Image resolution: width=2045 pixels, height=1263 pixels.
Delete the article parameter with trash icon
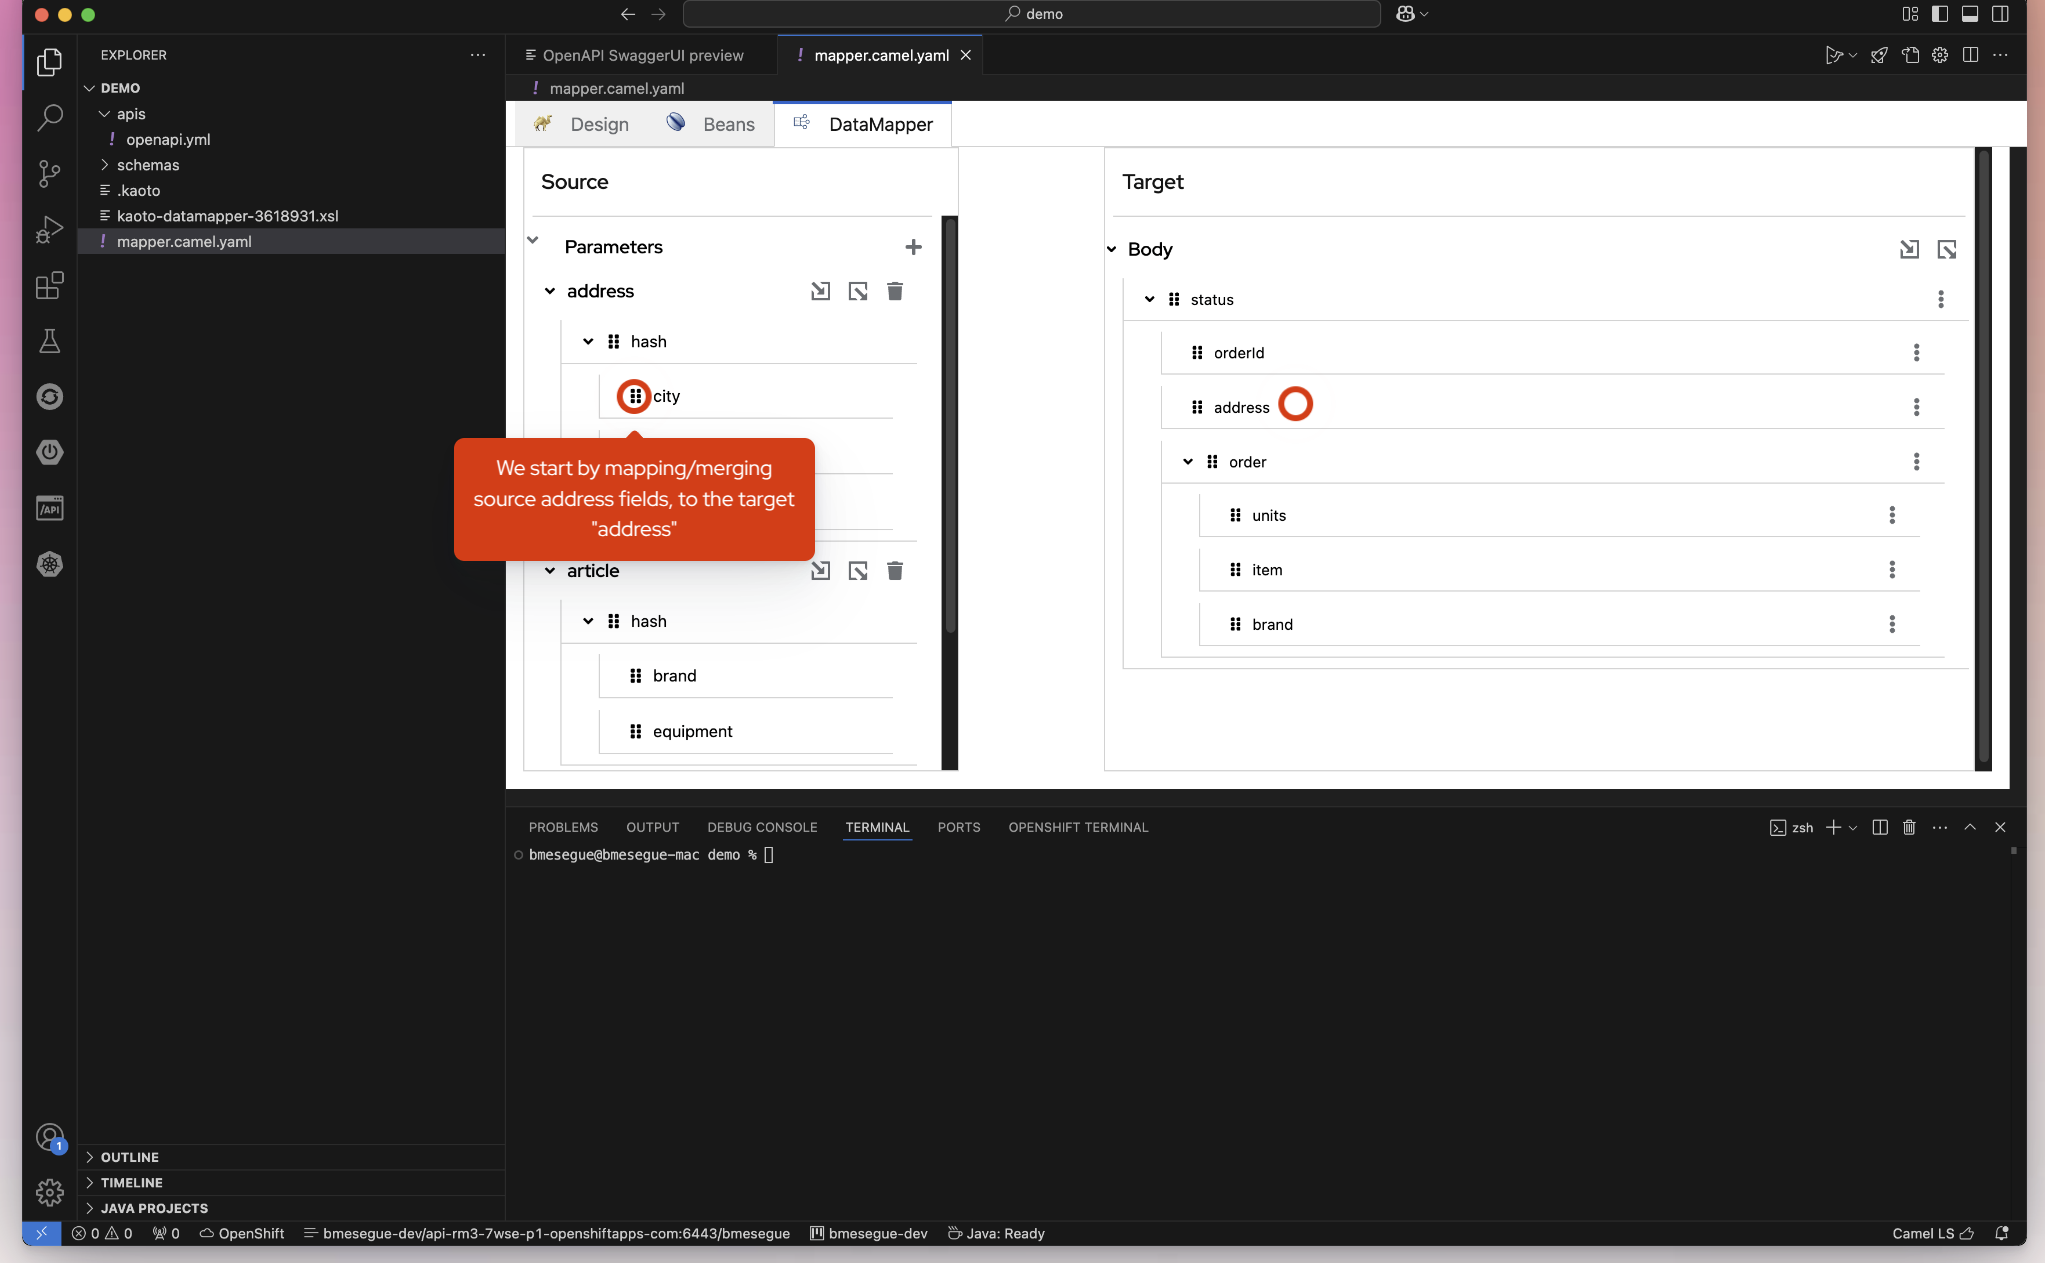pos(894,571)
